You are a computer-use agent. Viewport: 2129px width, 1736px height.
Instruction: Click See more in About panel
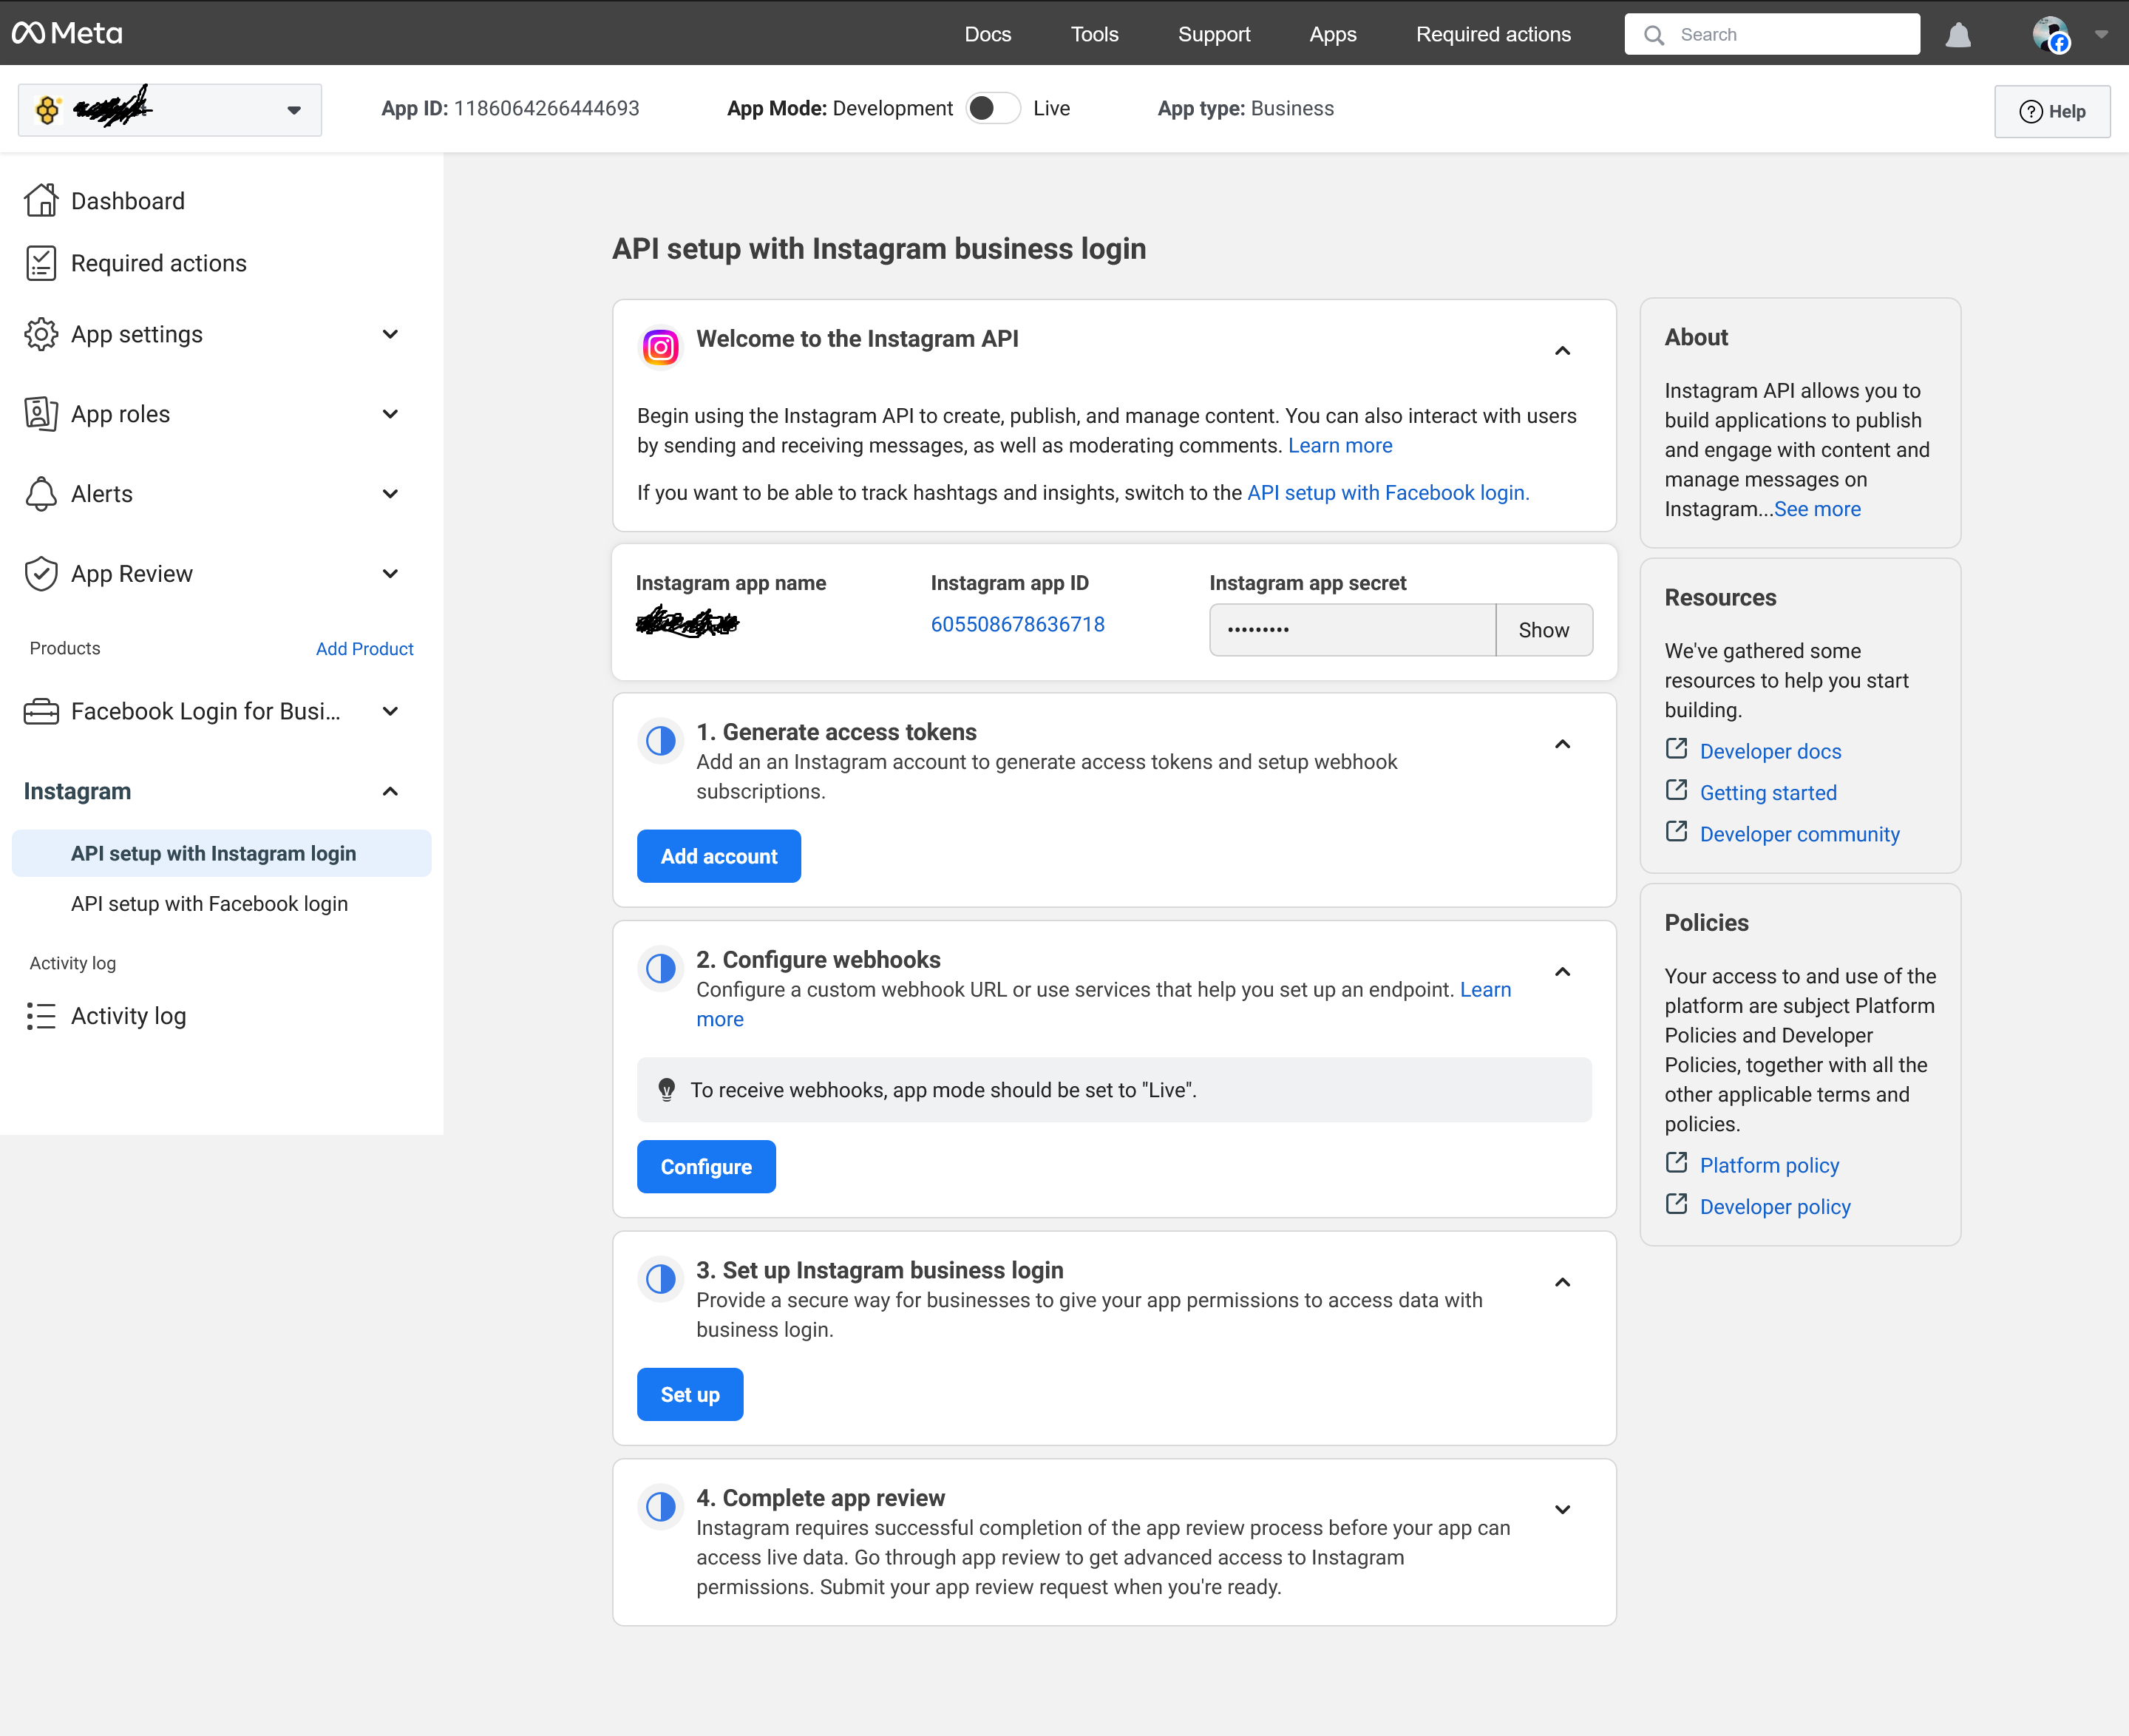1817,509
